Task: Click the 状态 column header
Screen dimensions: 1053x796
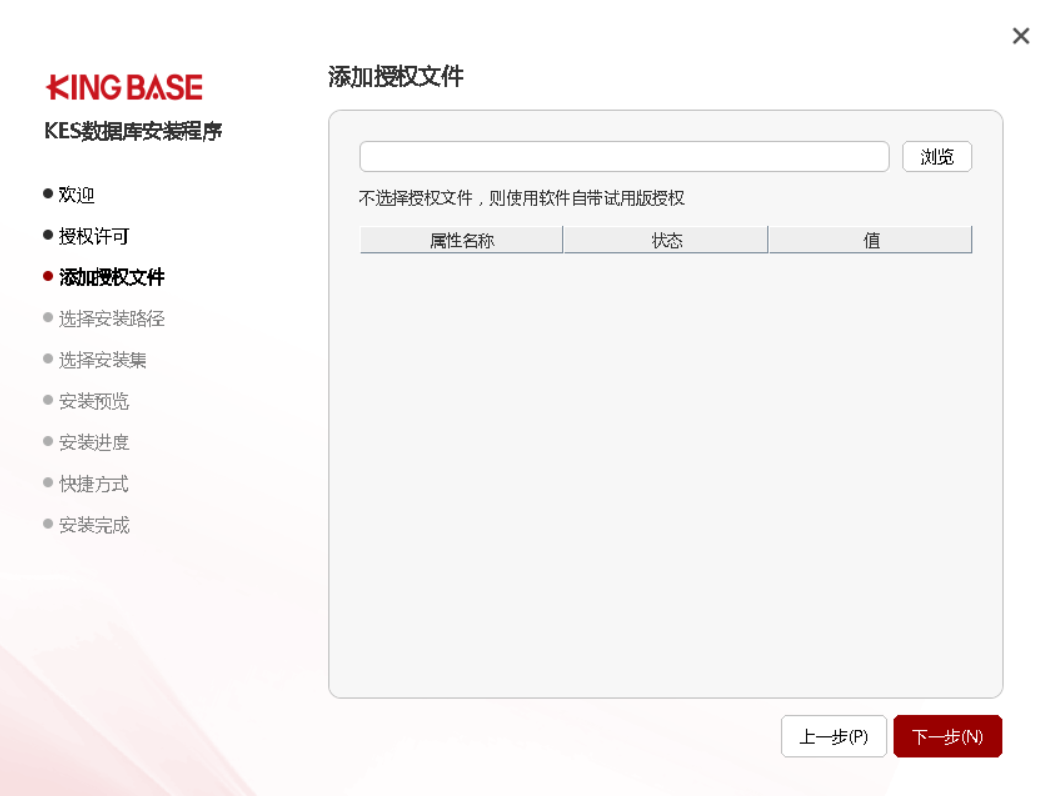Action: click(666, 240)
